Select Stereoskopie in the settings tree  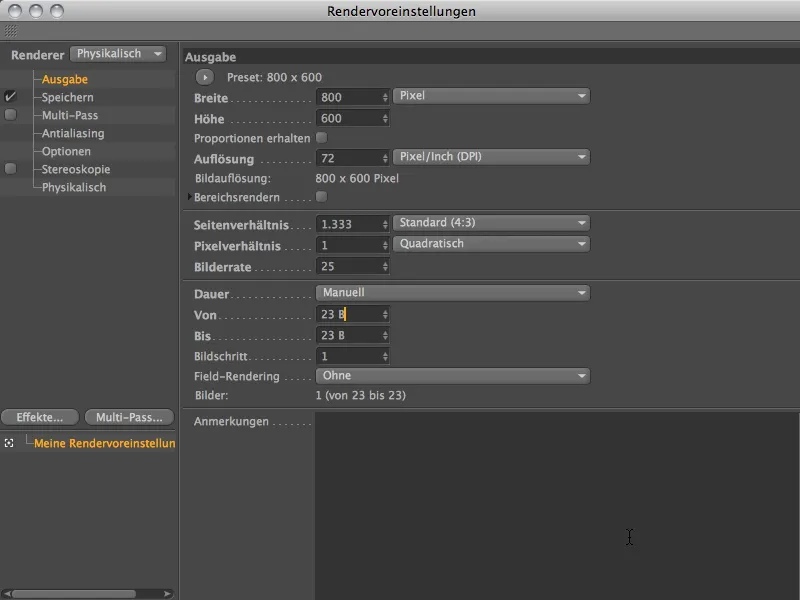pyautogui.click(x=76, y=169)
